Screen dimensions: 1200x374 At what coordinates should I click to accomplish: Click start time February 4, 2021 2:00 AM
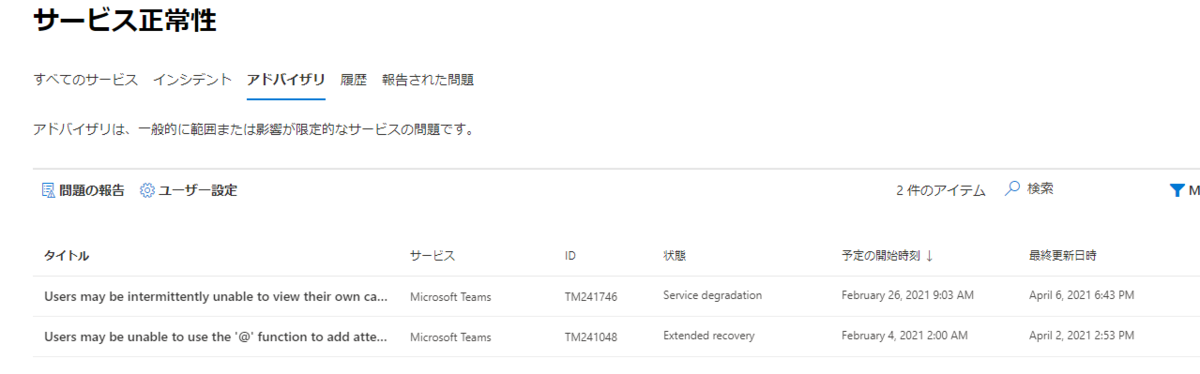(904, 335)
